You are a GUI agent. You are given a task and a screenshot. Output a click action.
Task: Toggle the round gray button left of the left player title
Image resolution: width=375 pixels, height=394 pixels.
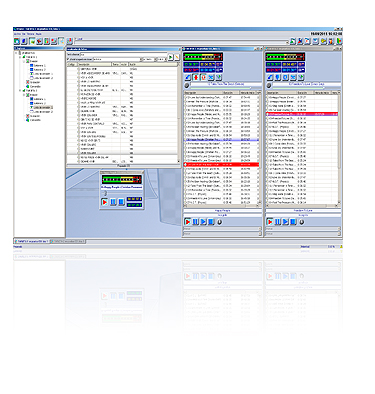click(187, 86)
